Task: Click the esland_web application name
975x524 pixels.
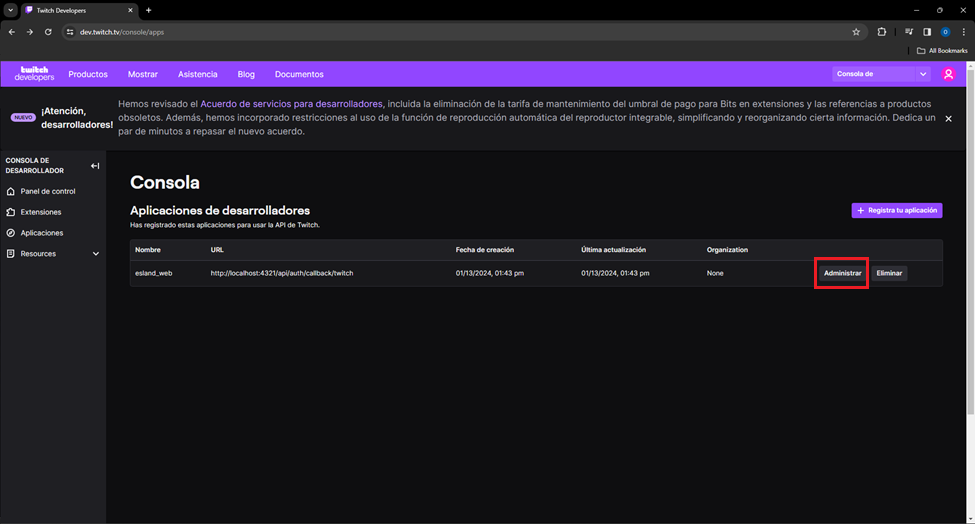Action: 154,273
